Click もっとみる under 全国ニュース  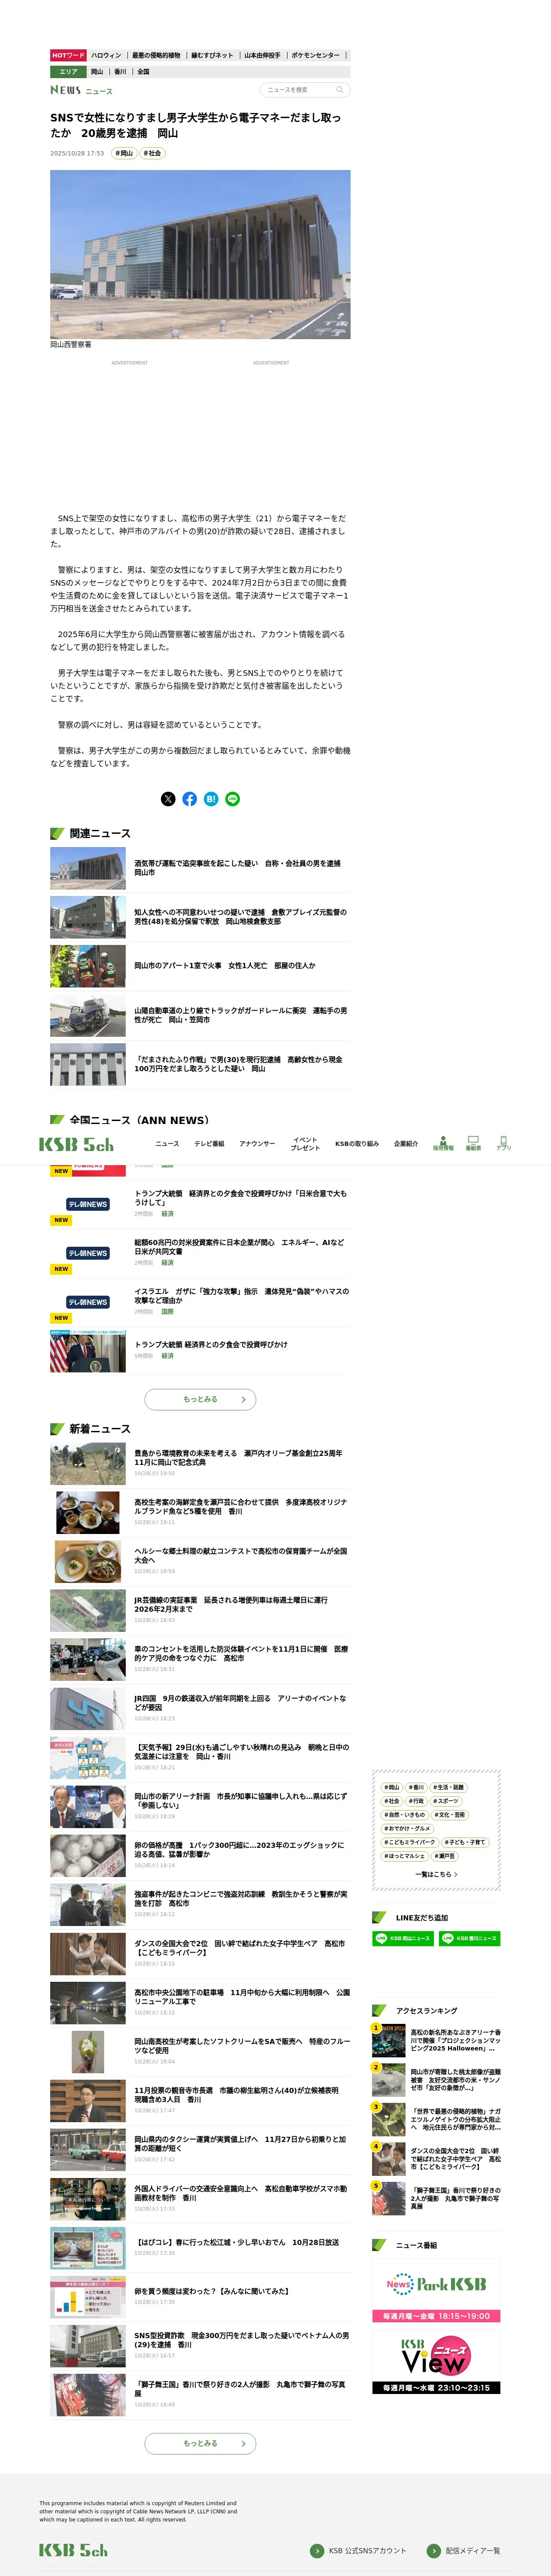click(x=200, y=1399)
